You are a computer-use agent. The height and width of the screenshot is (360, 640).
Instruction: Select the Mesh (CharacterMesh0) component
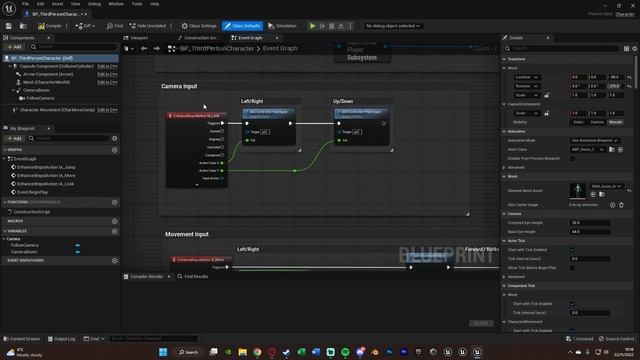click(46, 82)
